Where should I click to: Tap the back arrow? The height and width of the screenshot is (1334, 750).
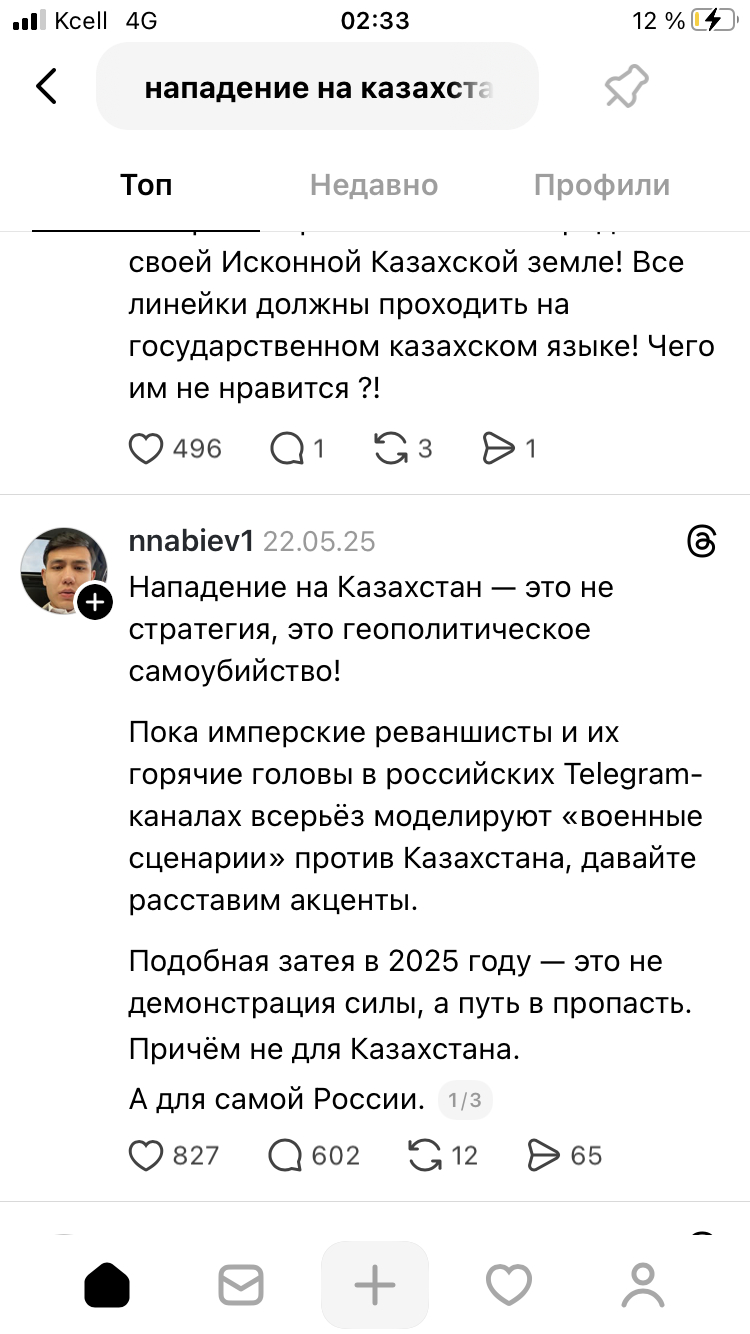click(x=47, y=86)
